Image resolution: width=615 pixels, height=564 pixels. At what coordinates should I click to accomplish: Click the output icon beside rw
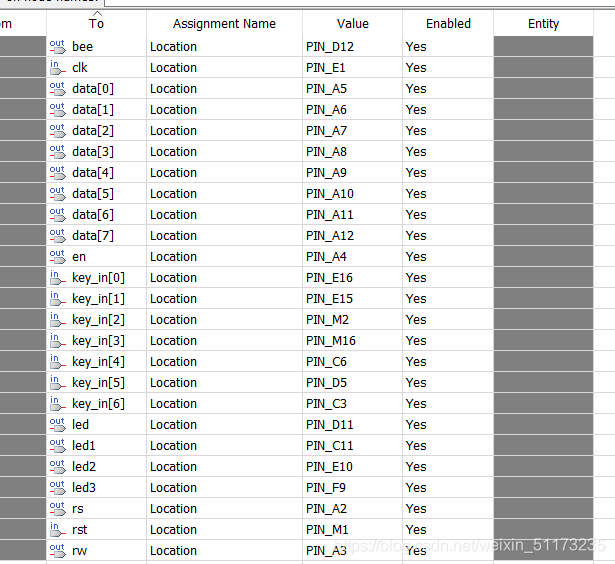(58, 551)
